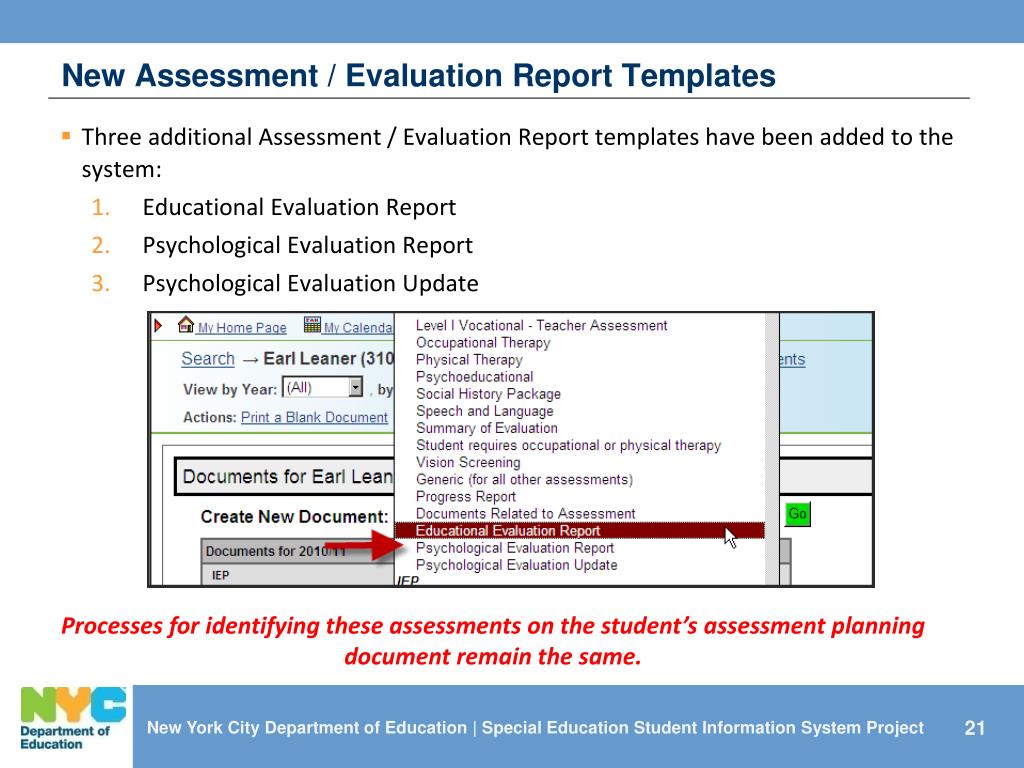This screenshot has height=768, width=1024.
Task: Click the slide number 21
Action: click(974, 728)
